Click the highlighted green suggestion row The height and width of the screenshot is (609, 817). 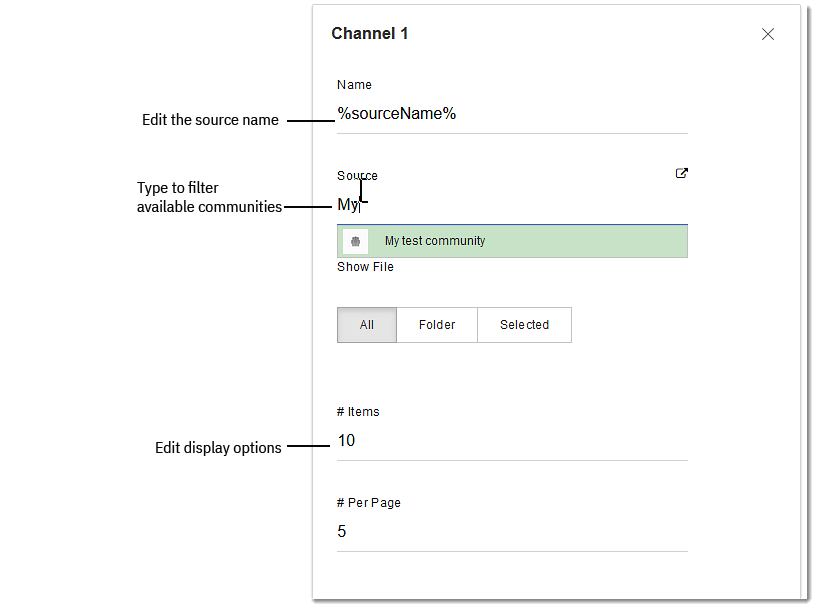point(512,241)
